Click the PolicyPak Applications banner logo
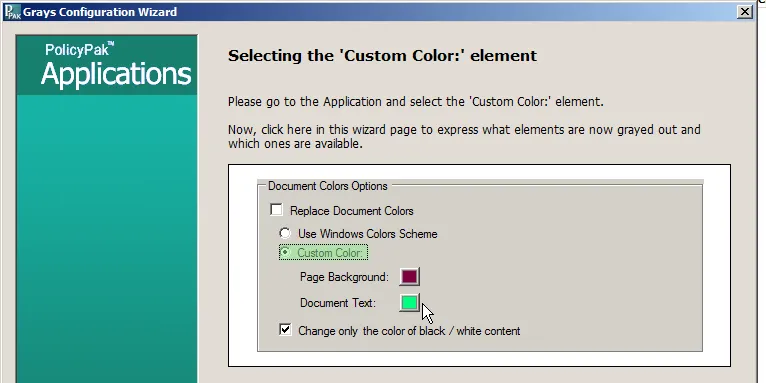 point(107,65)
